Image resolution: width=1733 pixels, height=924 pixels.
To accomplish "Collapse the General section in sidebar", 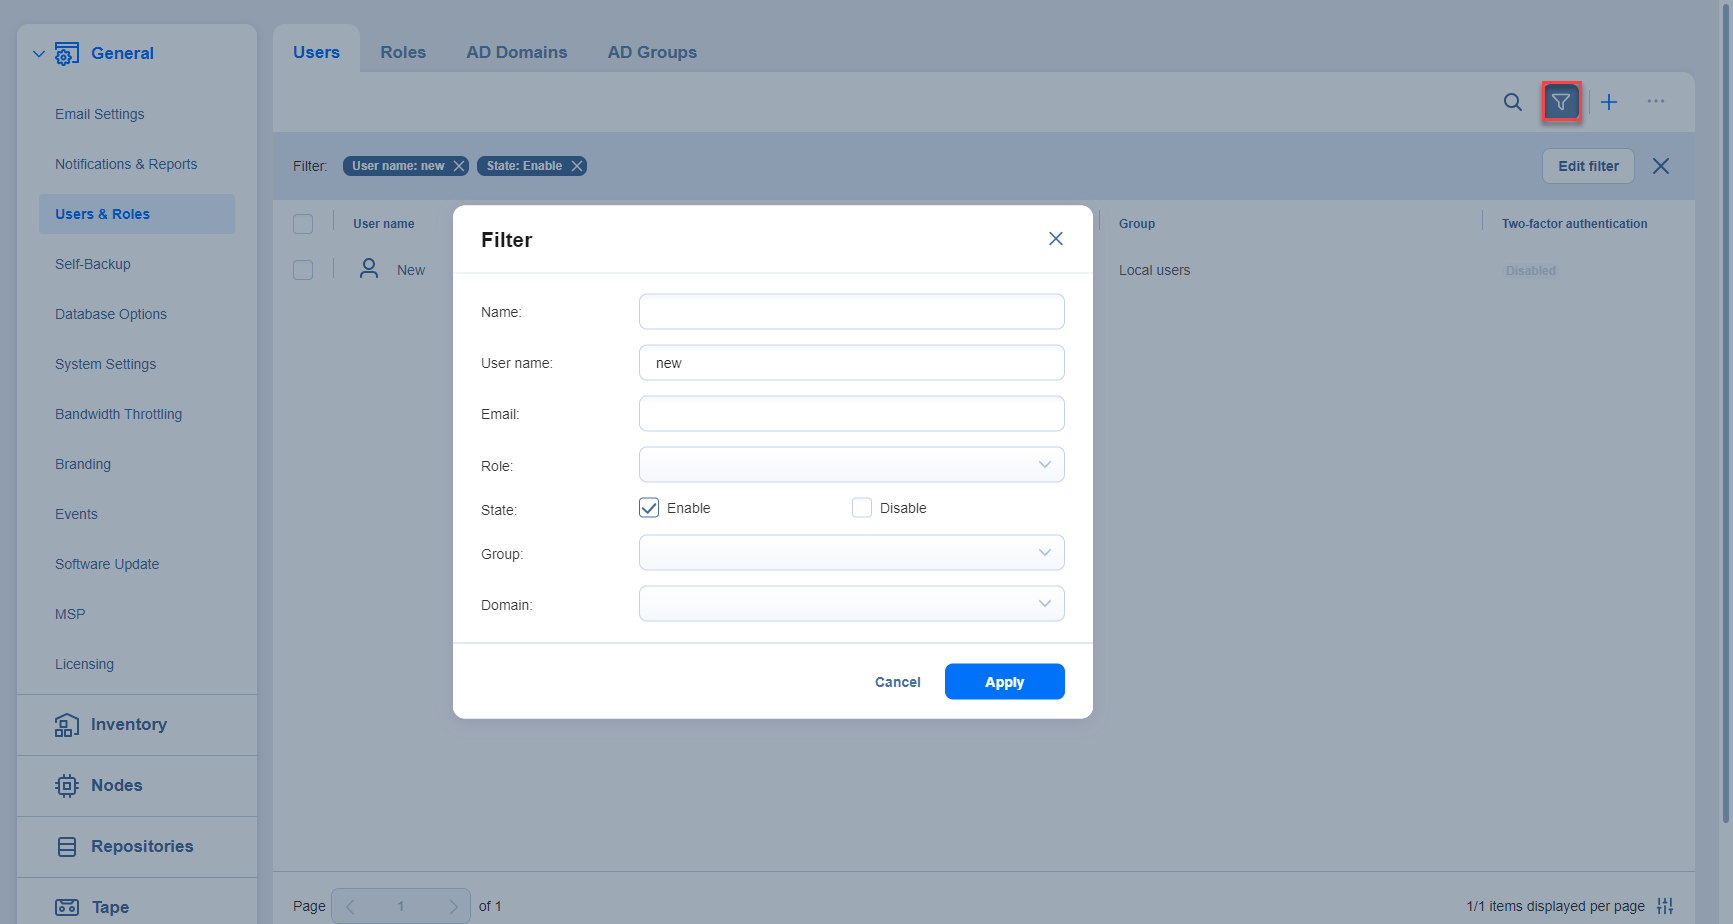I will (39, 54).
